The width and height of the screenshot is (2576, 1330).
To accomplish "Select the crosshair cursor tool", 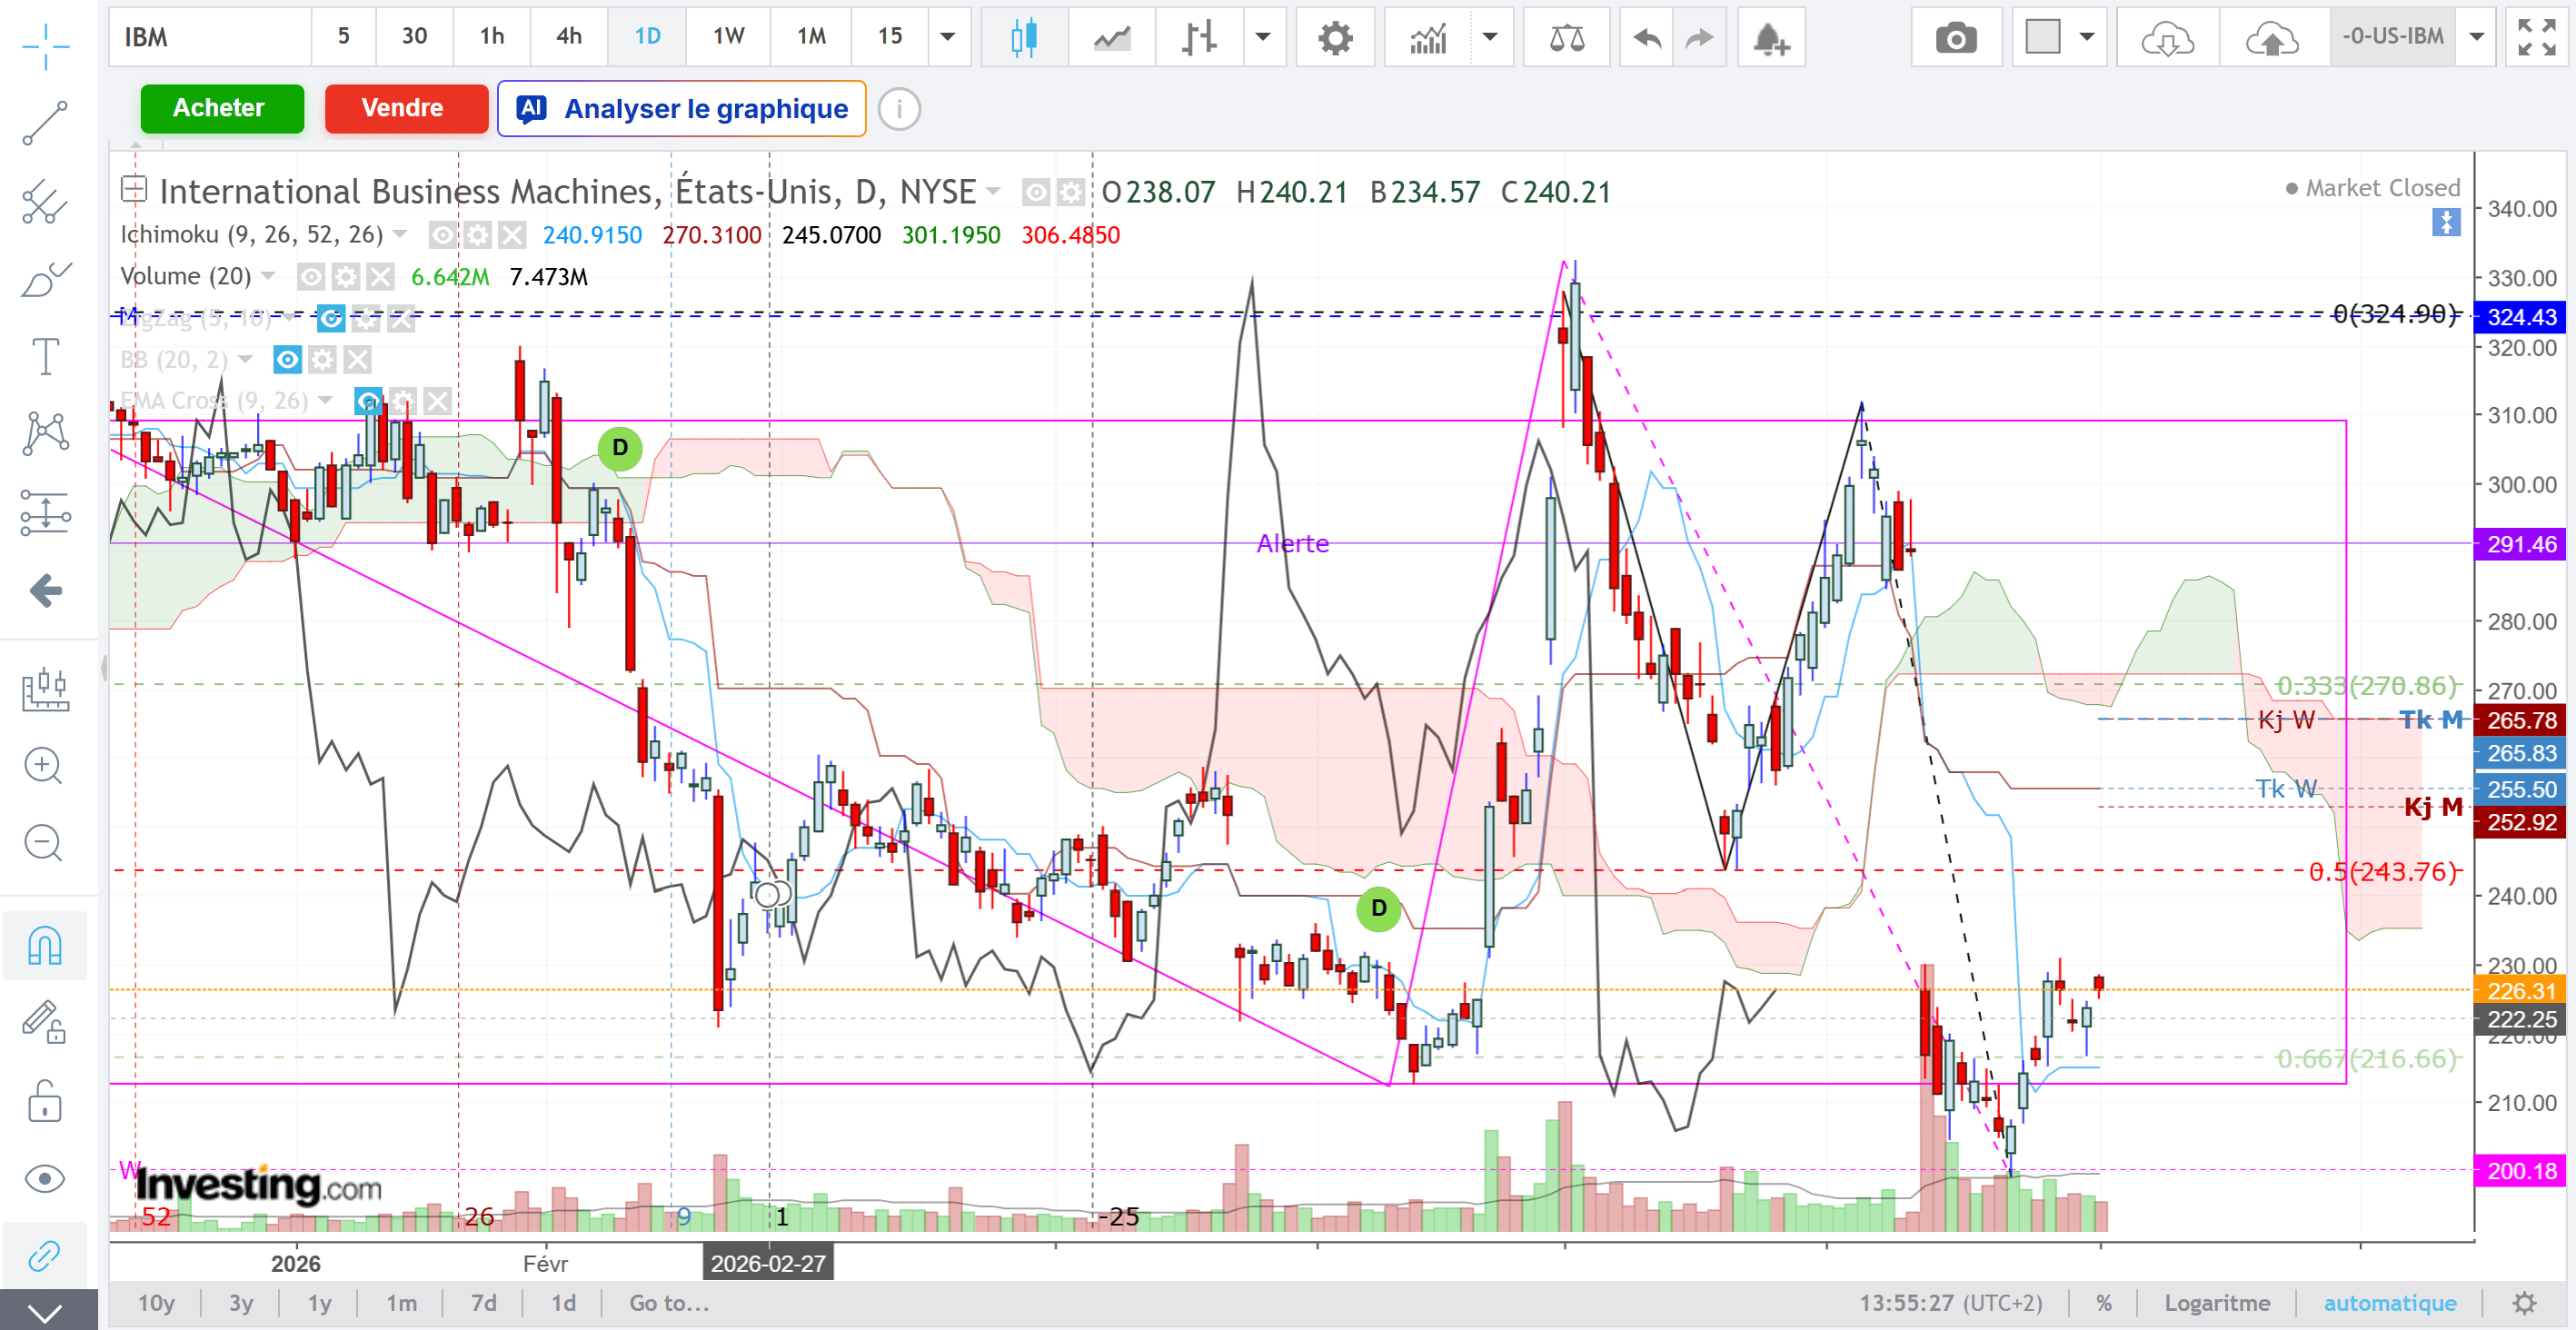I will click(45, 46).
